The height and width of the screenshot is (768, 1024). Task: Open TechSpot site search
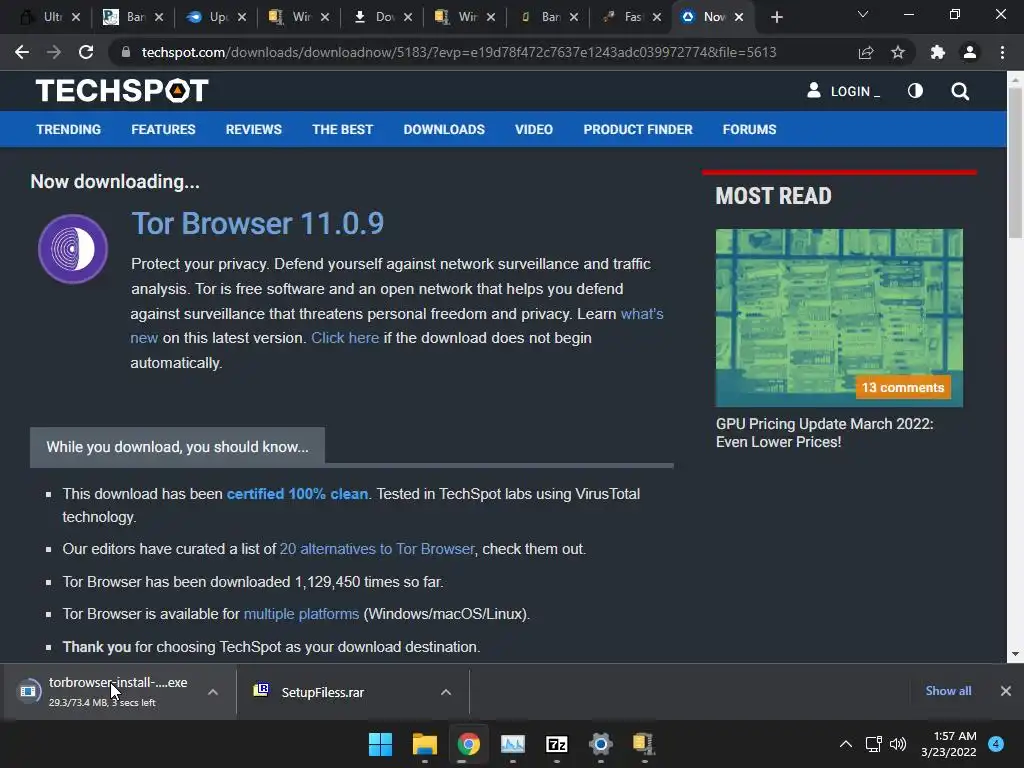(x=960, y=91)
